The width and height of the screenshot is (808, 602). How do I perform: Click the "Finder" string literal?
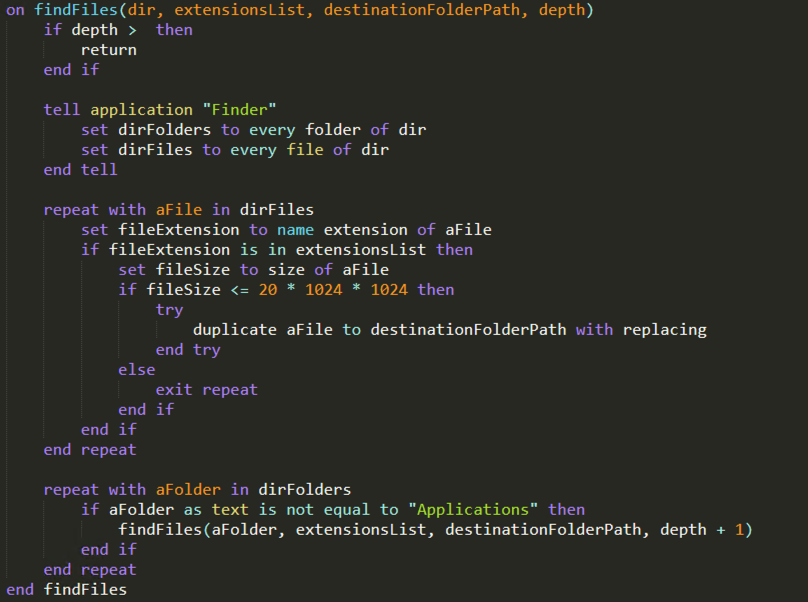click(x=240, y=110)
